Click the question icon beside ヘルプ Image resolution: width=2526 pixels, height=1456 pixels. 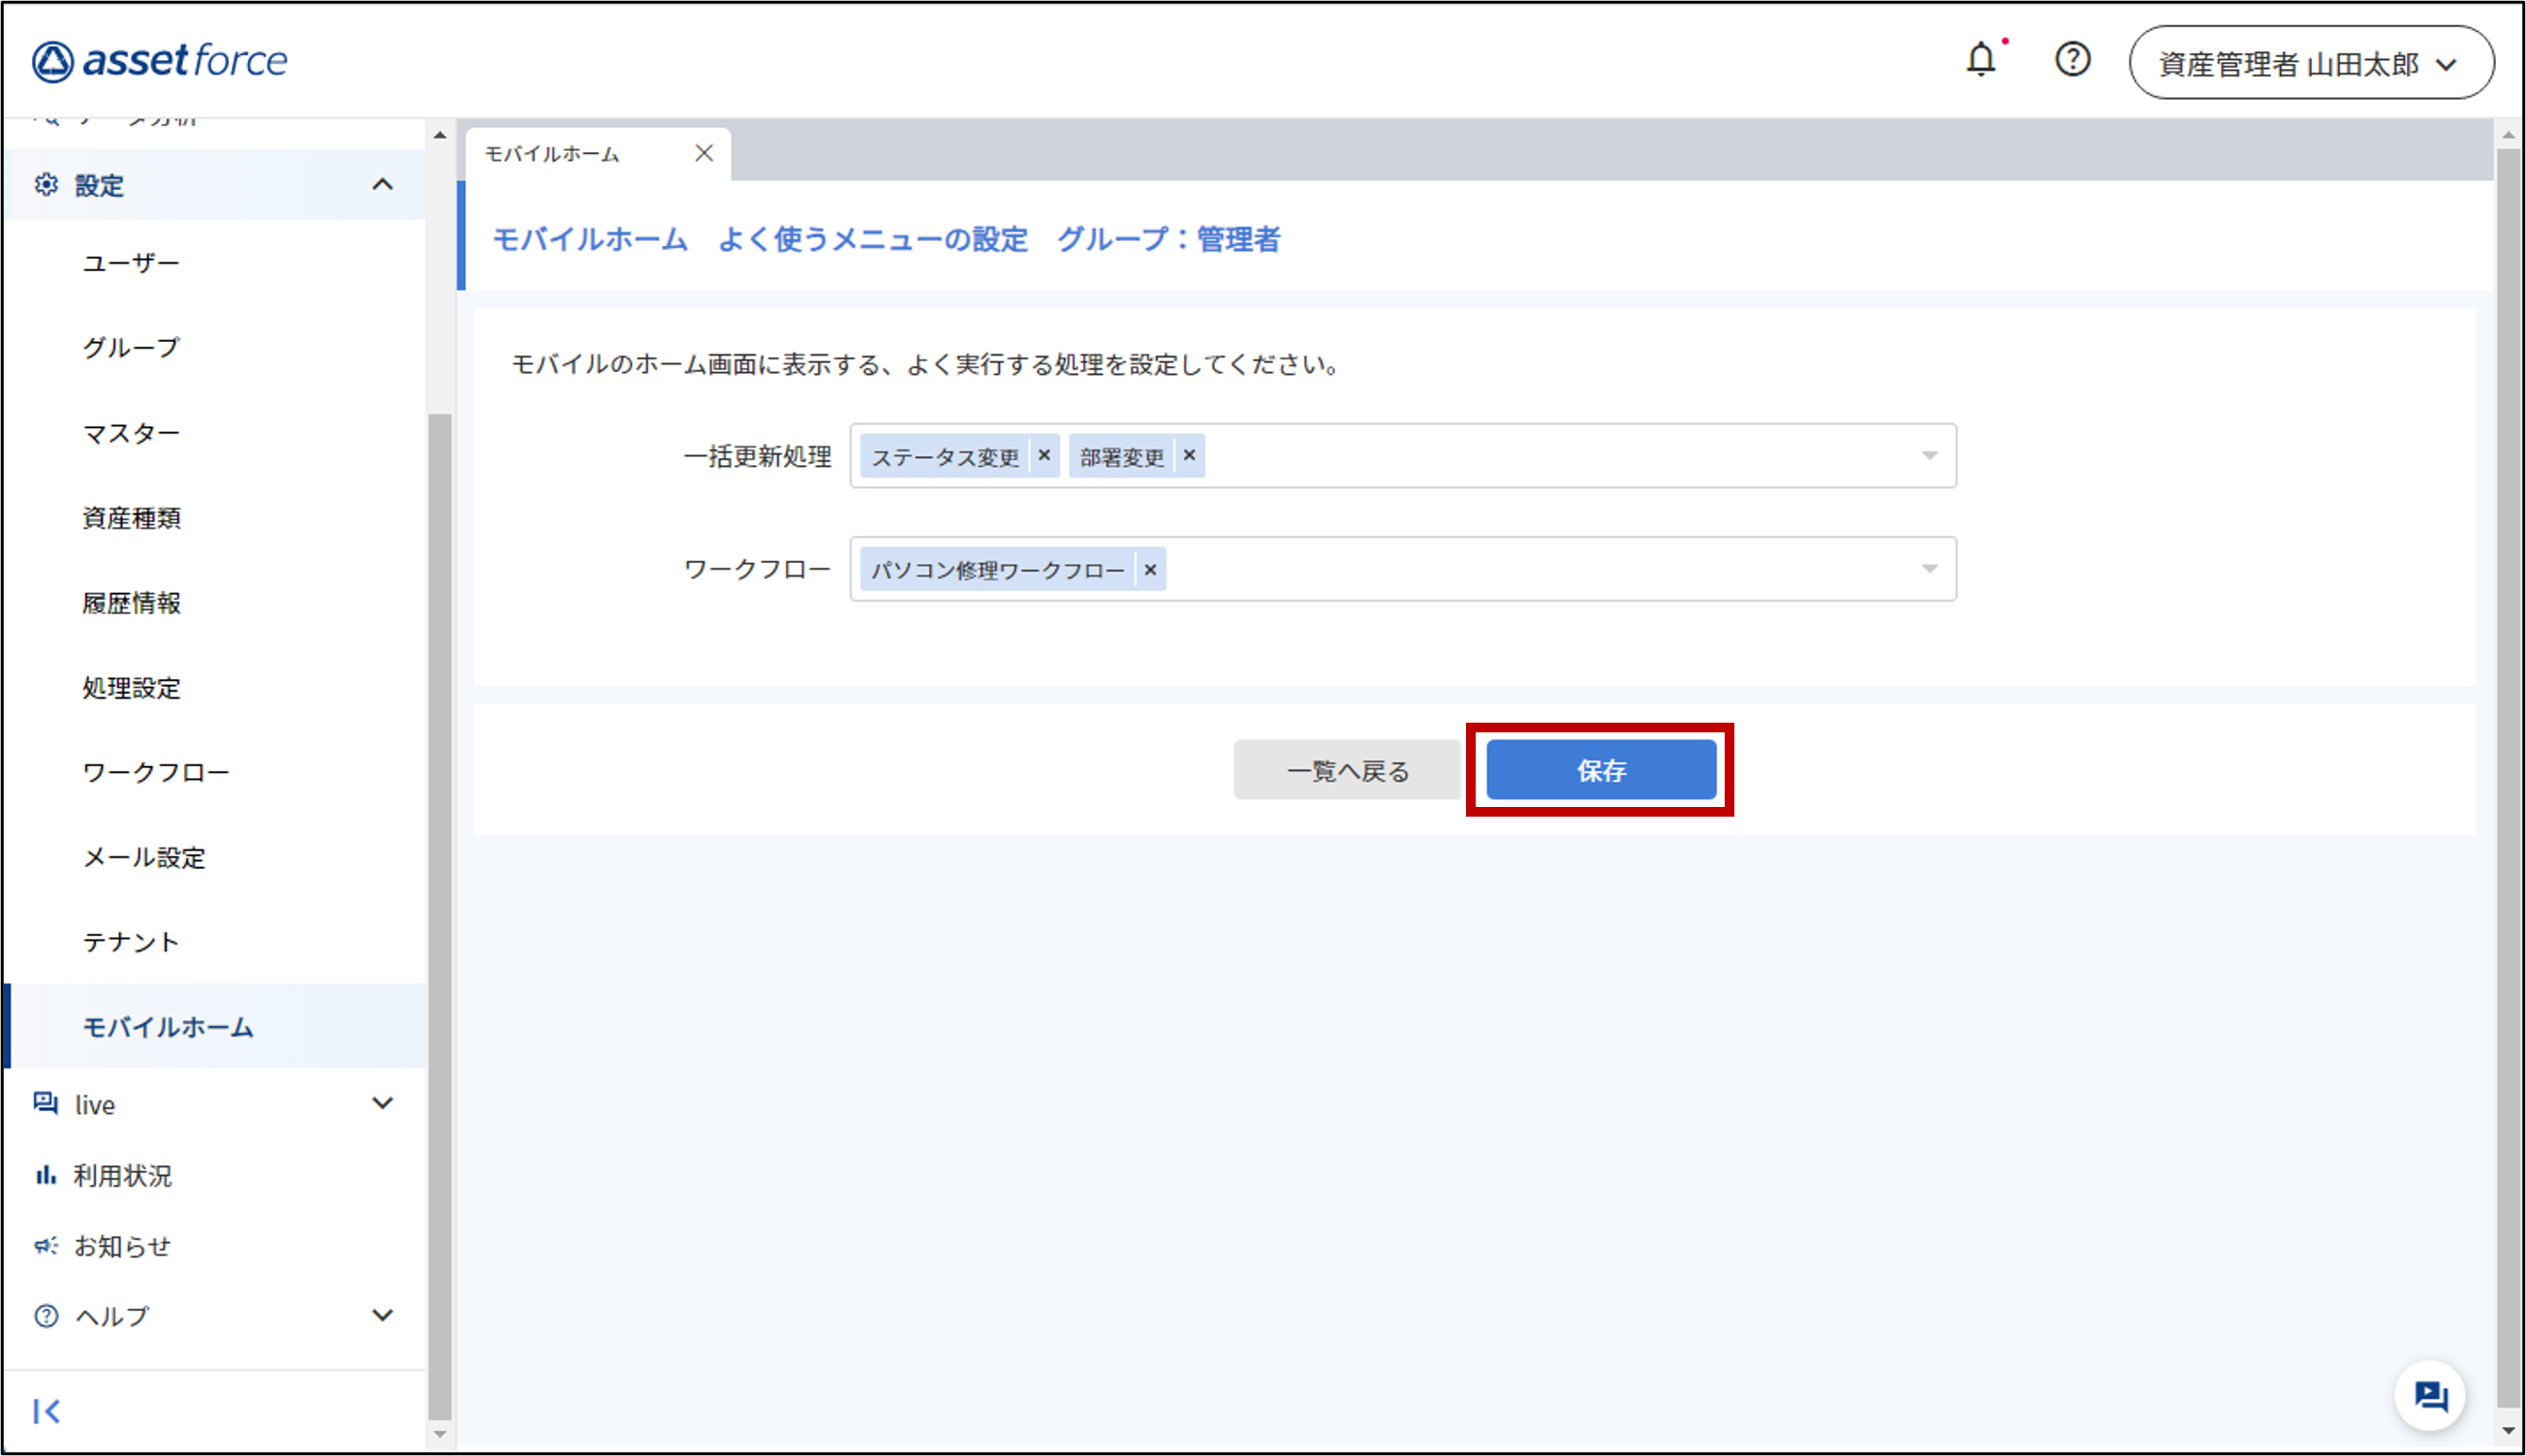click(46, 1316)
